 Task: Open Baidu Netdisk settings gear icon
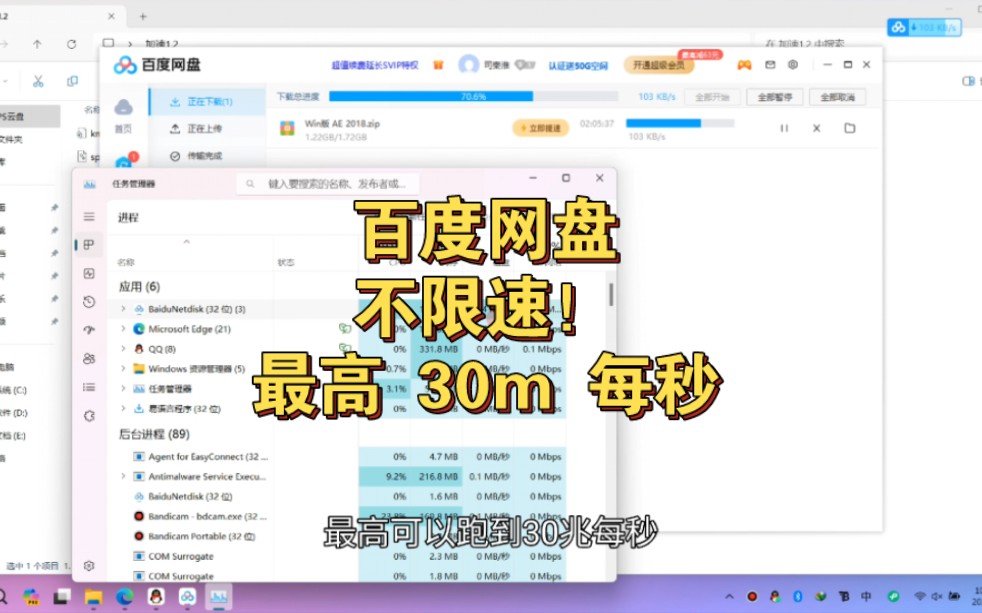pos(793,64)
